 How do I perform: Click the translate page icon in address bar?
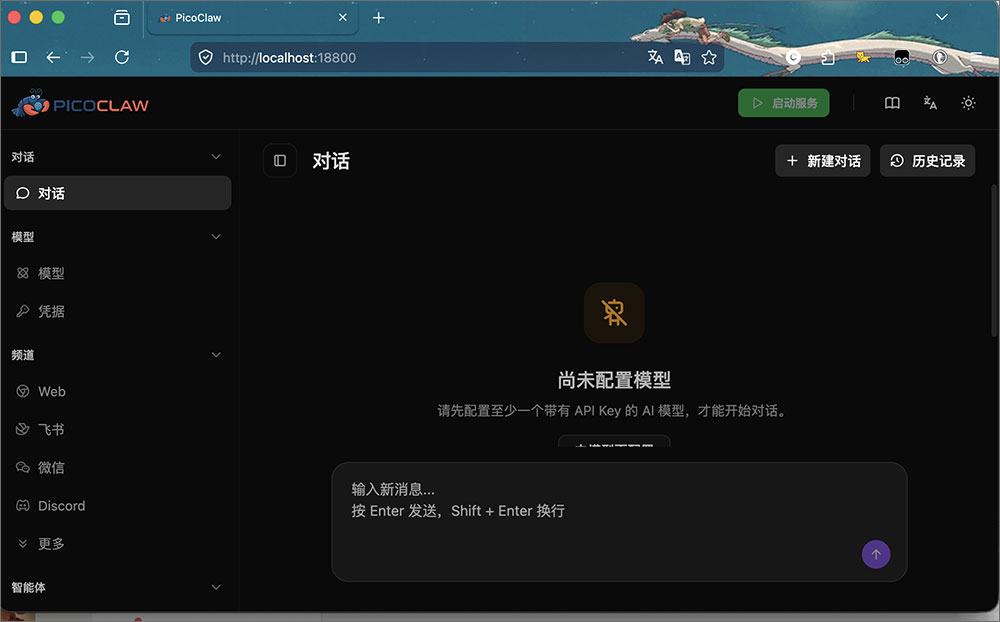pos(655,57)
